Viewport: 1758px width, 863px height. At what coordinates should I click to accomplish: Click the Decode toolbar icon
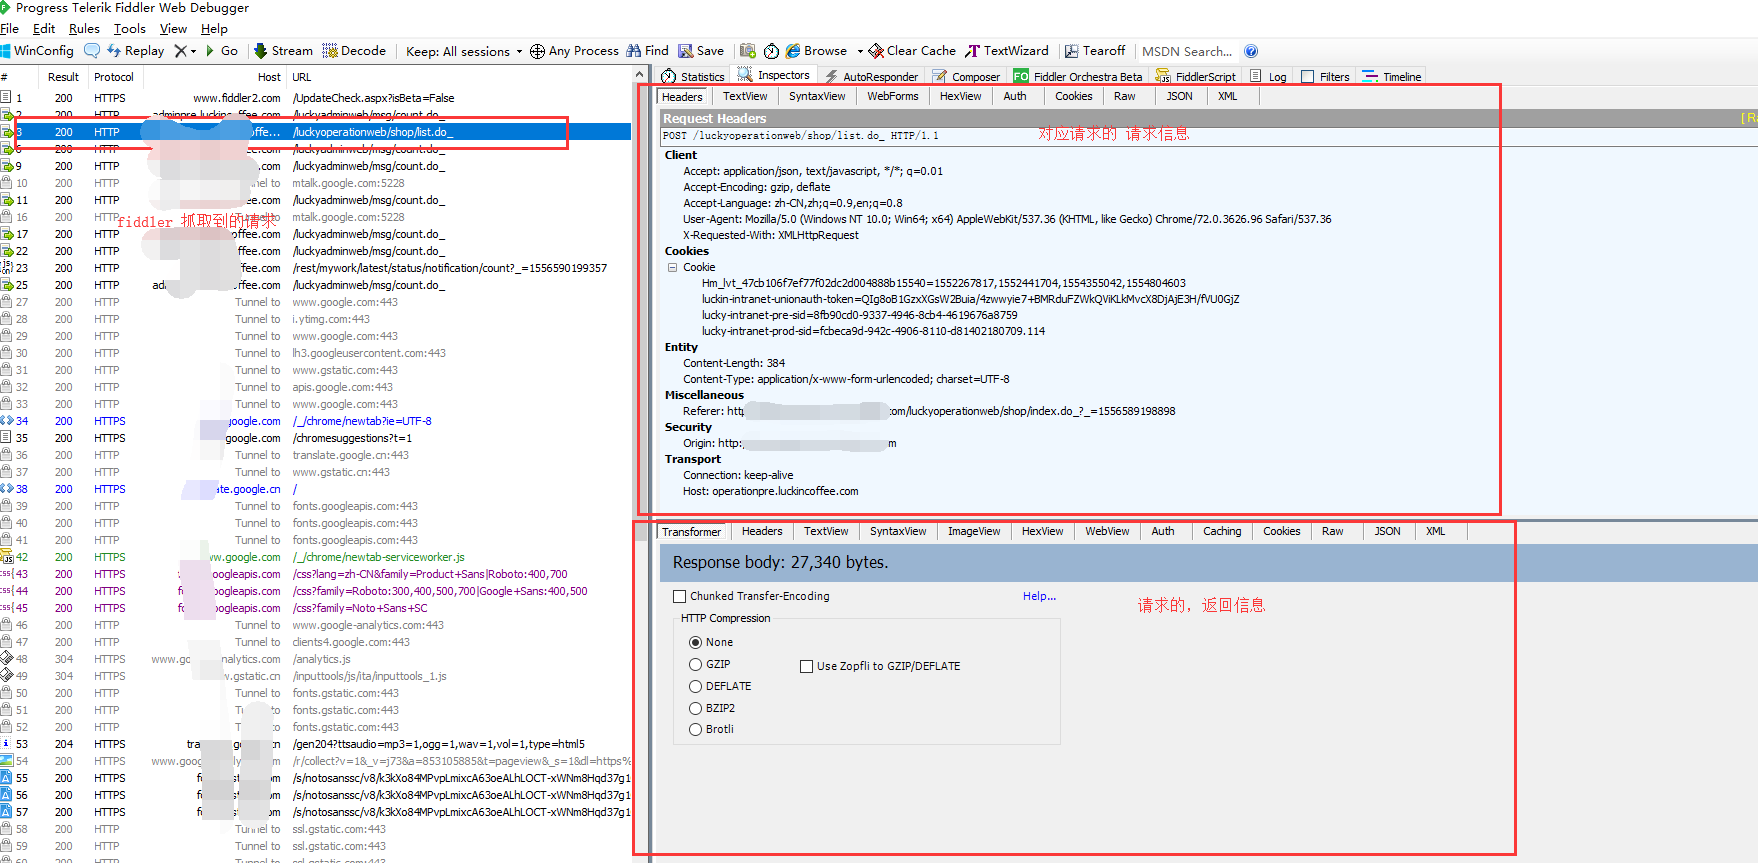point(329,51)
